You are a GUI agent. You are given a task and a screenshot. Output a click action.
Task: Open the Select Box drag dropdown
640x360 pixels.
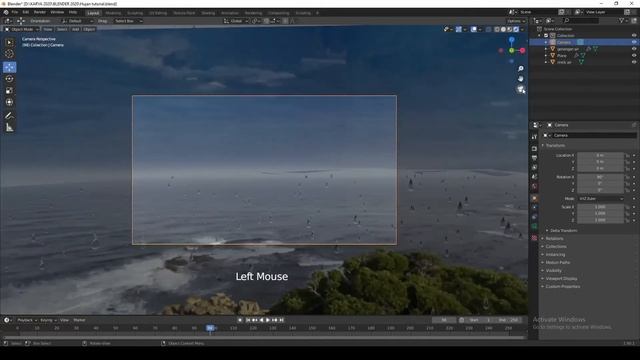coord(127,21)
